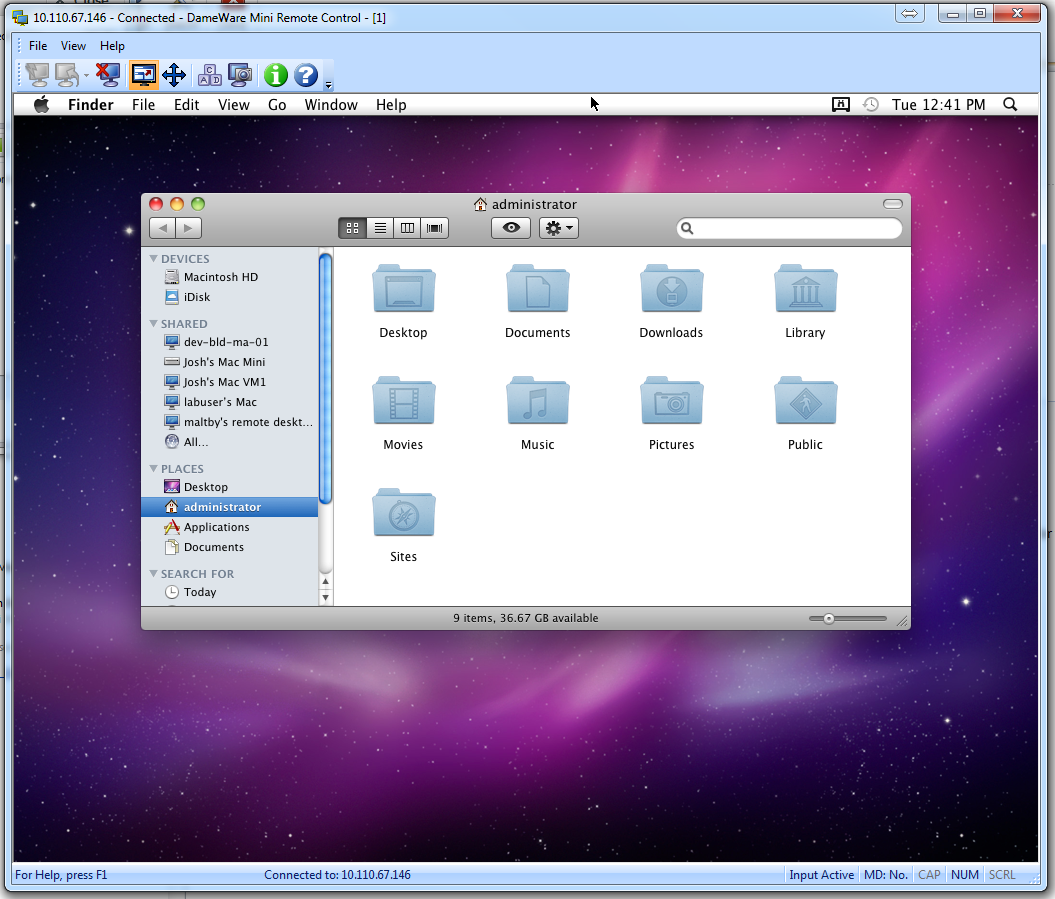Click the sidebar blue scrollbar thumb
Screen dimensions: 1055x899
click(326, 378)
